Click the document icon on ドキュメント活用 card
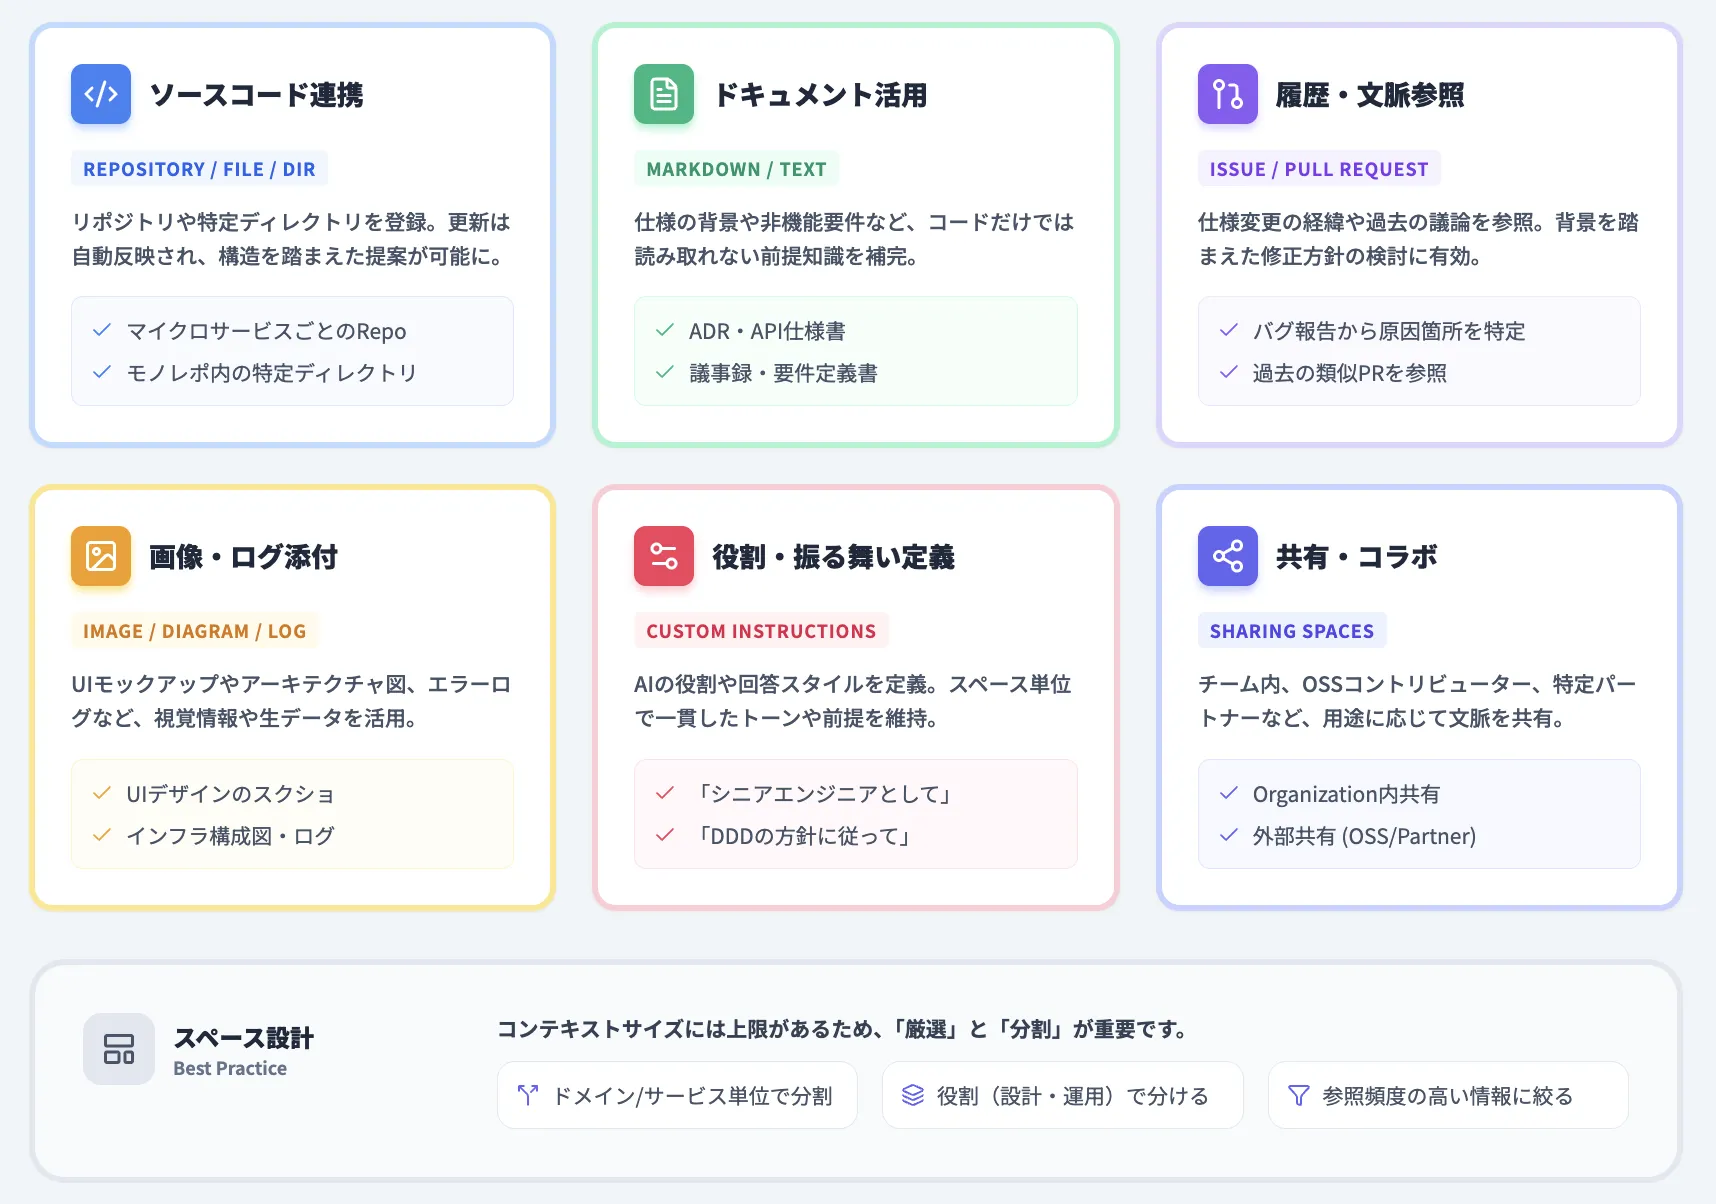Screen dimensions: 1716x1204 click(x=663, y=94)
